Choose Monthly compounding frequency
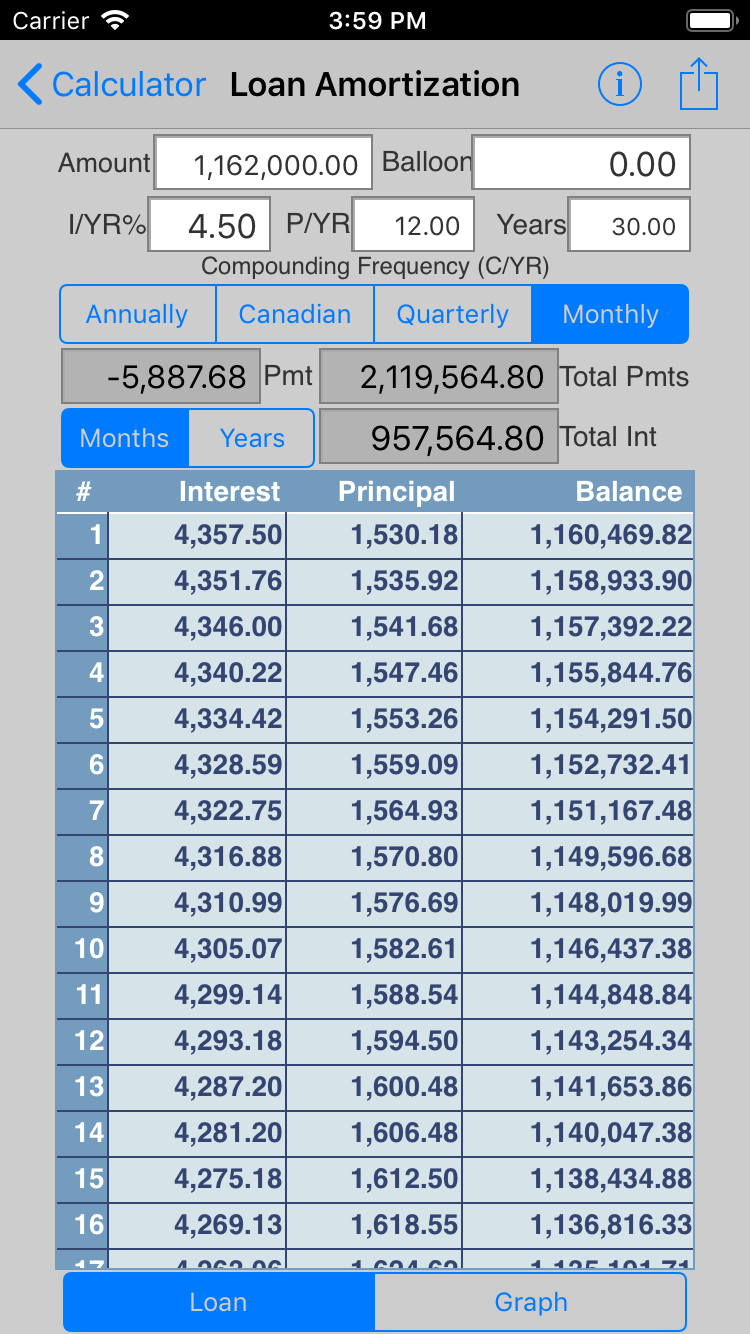Screen dimensions: 750x1334 (610, 314)
